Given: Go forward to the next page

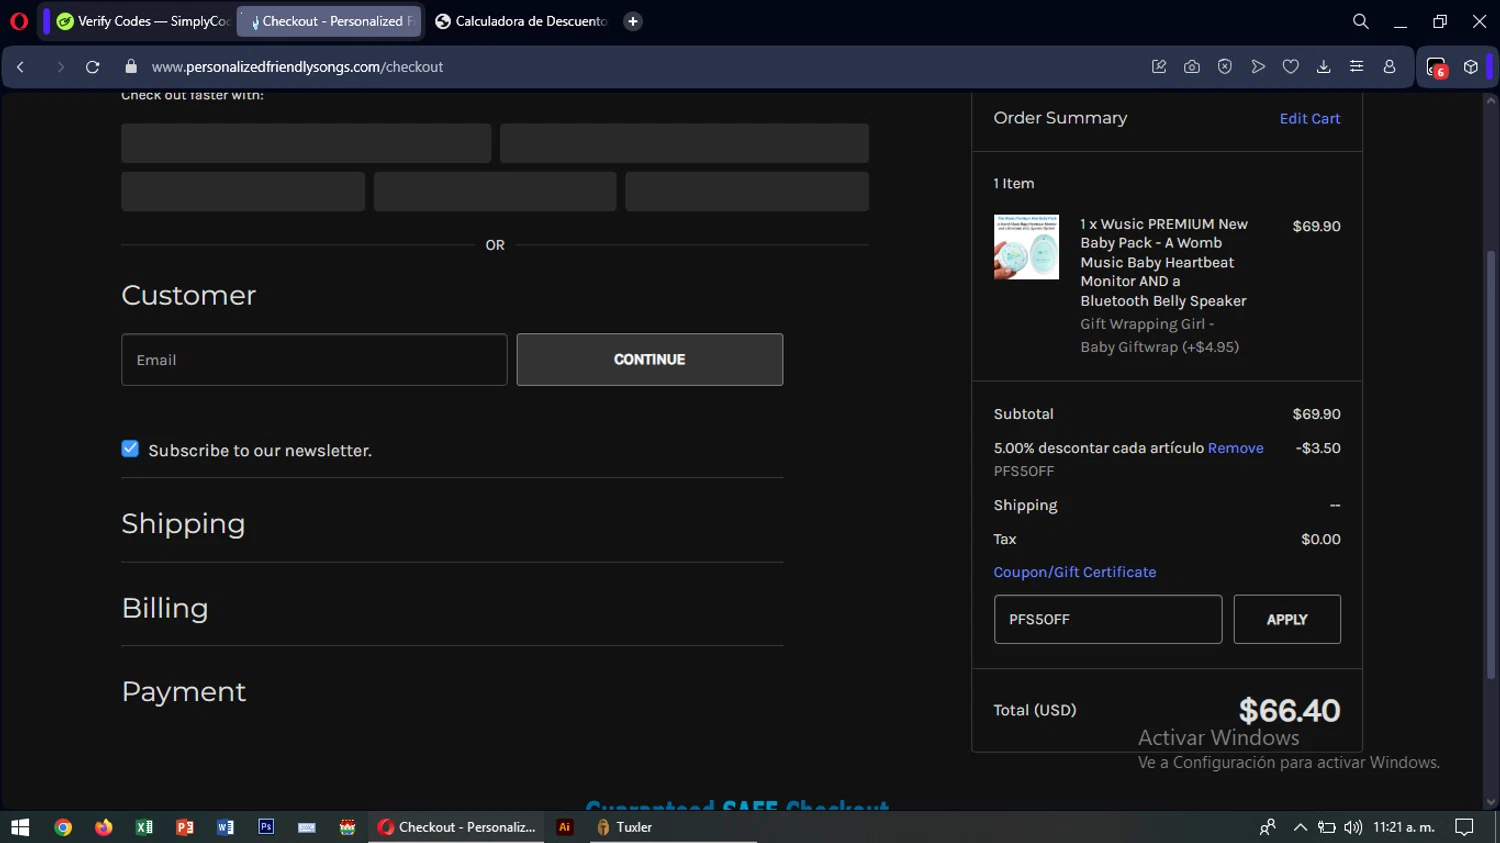Looking at the screenshot, I should 60,67.
